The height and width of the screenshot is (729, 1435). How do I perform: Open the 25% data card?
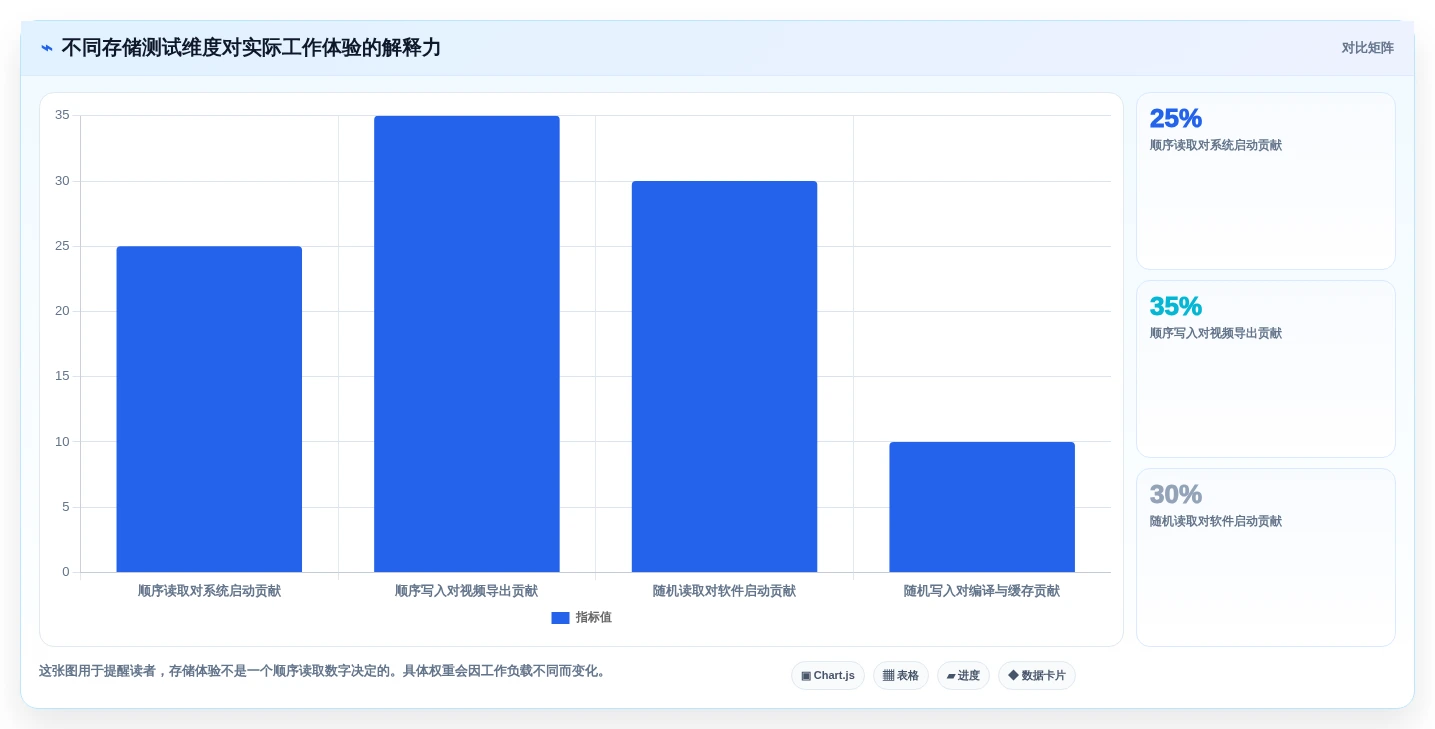tap(1266, 181)
